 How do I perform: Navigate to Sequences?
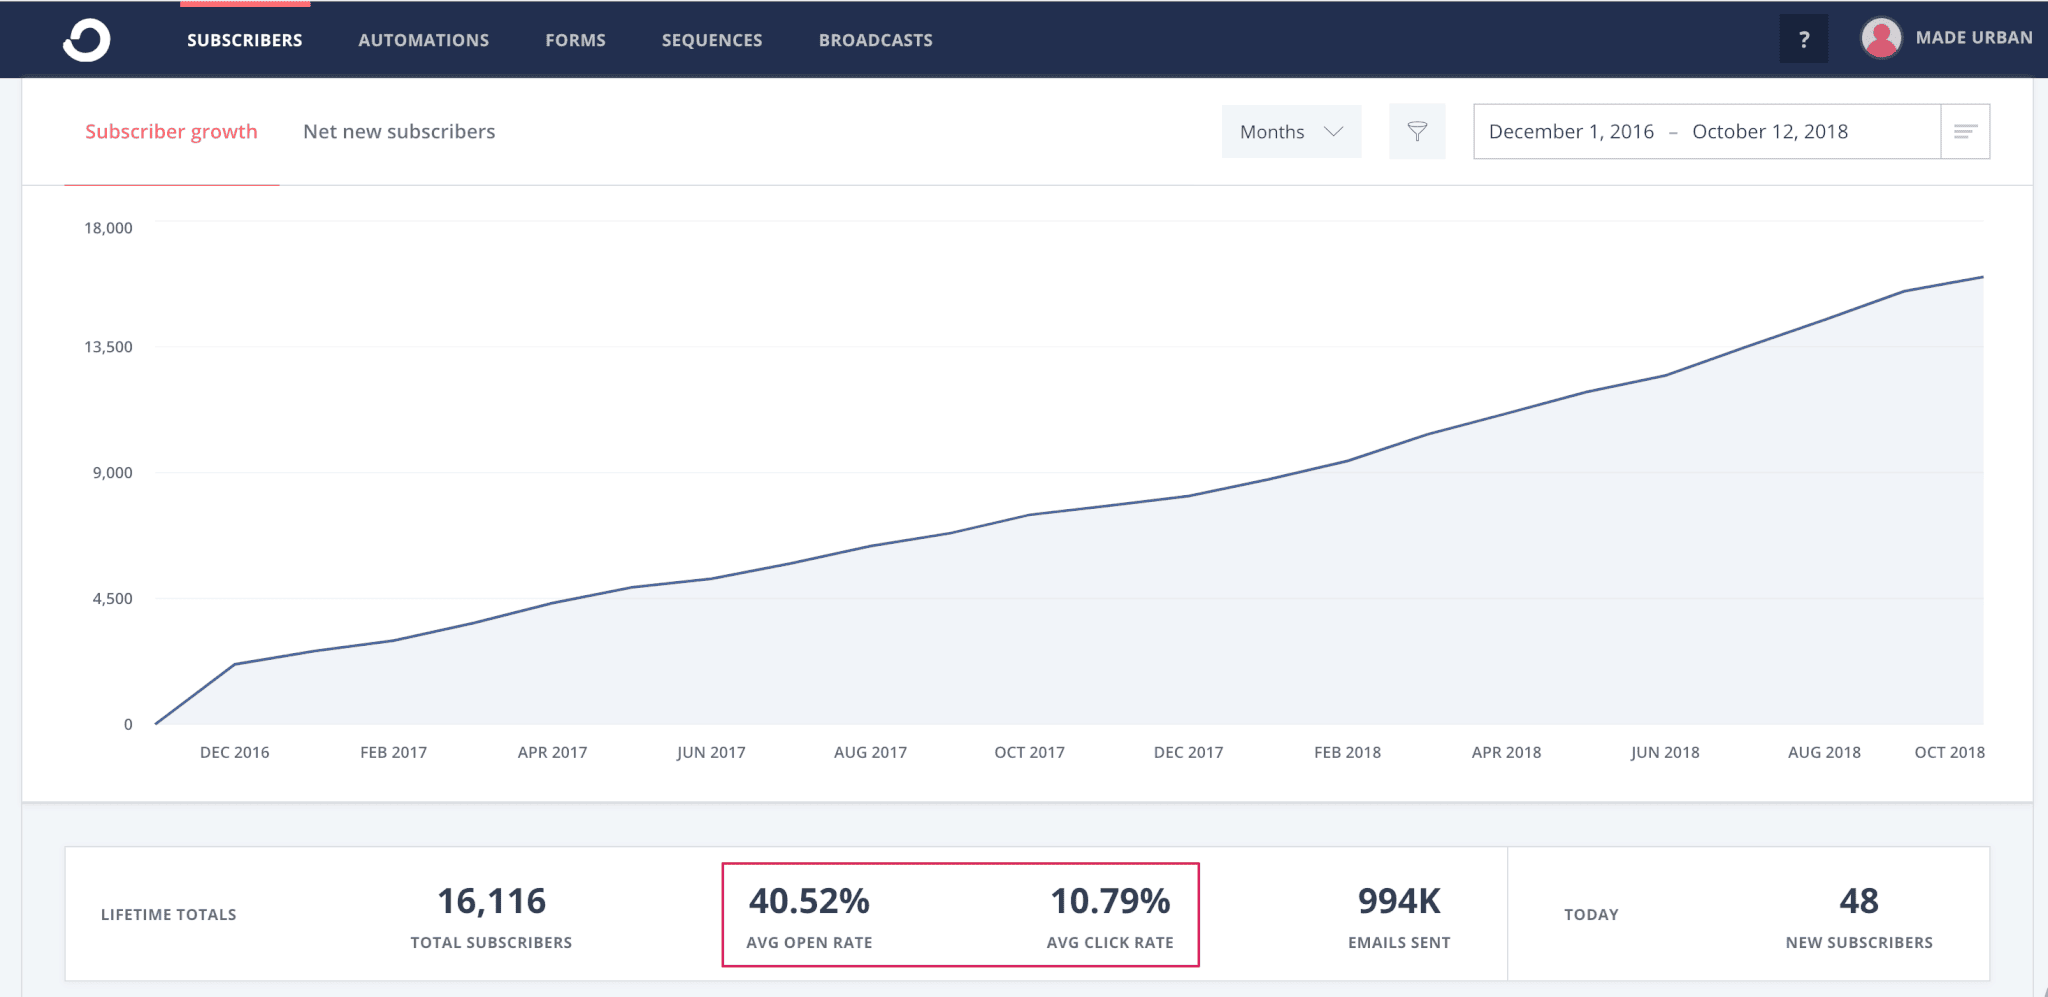pyautogui.click(x=712, y=40)
